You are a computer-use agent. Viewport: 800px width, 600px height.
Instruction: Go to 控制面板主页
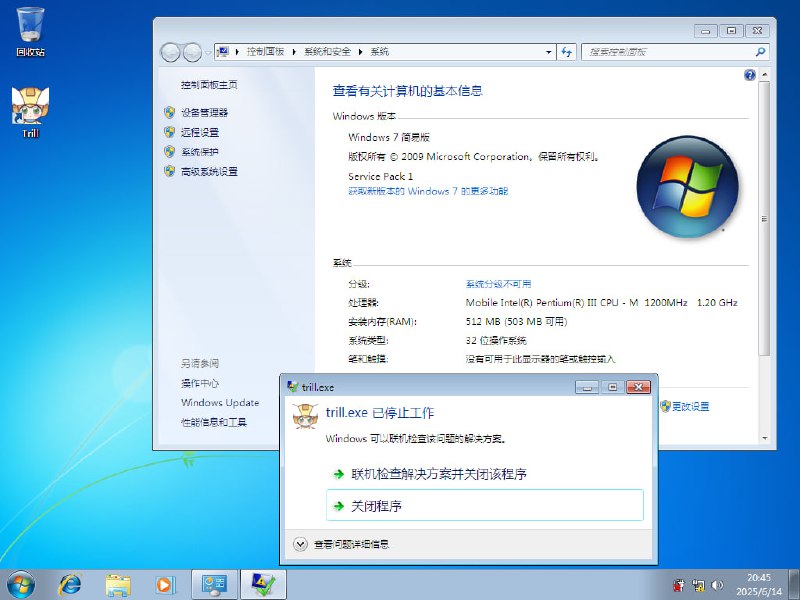209,85
